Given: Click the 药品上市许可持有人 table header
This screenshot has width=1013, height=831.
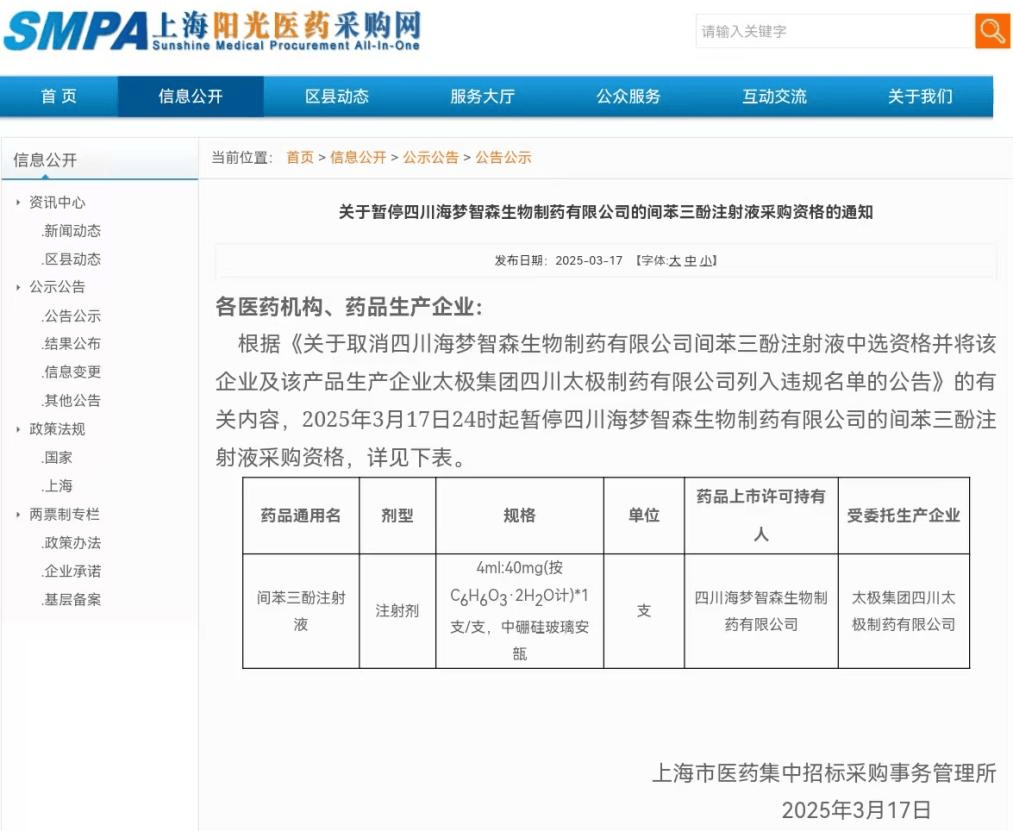Looking at the screenshot, I should [761, 515].
